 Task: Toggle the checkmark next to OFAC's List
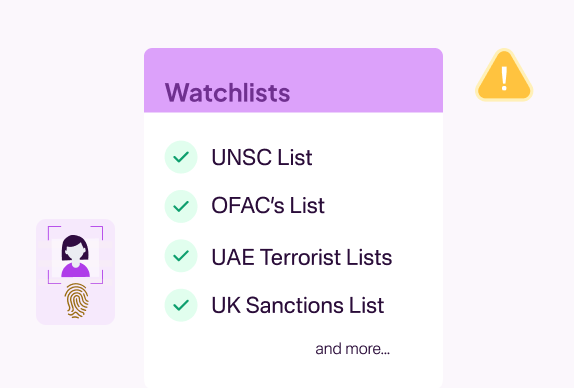(x=181, y=206)
